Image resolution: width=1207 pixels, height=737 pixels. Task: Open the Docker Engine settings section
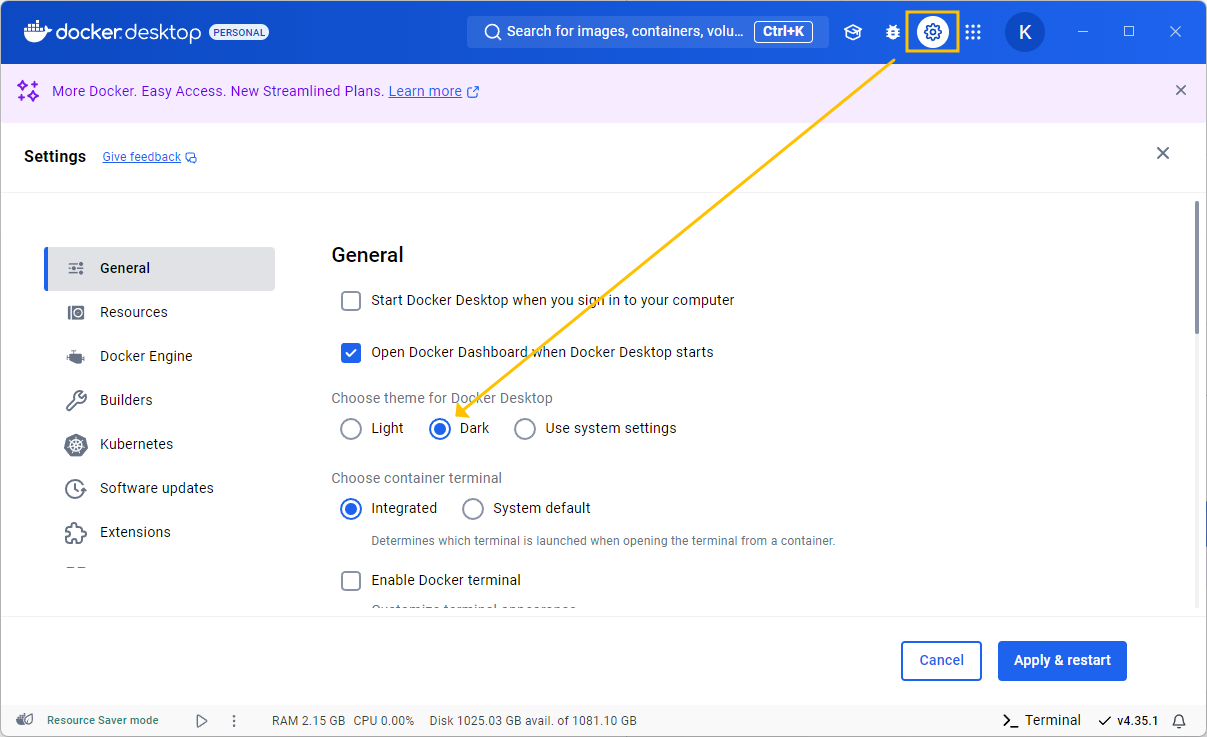[160, 356]
